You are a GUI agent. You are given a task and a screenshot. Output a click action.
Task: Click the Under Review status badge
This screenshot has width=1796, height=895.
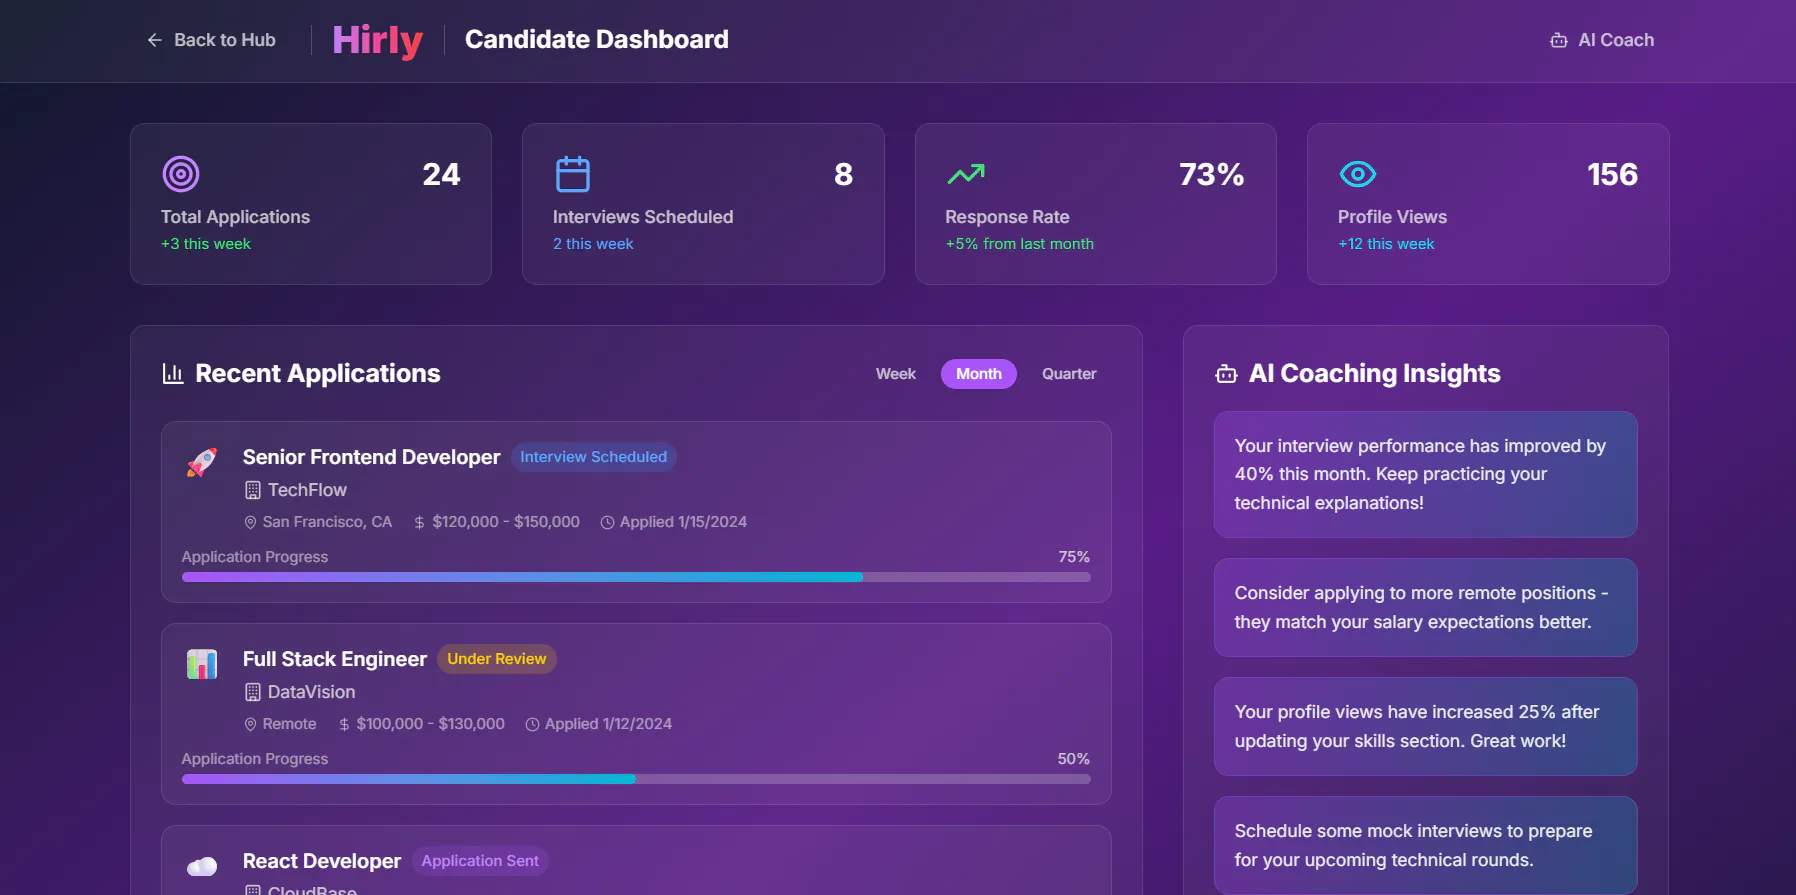(497, 659)
